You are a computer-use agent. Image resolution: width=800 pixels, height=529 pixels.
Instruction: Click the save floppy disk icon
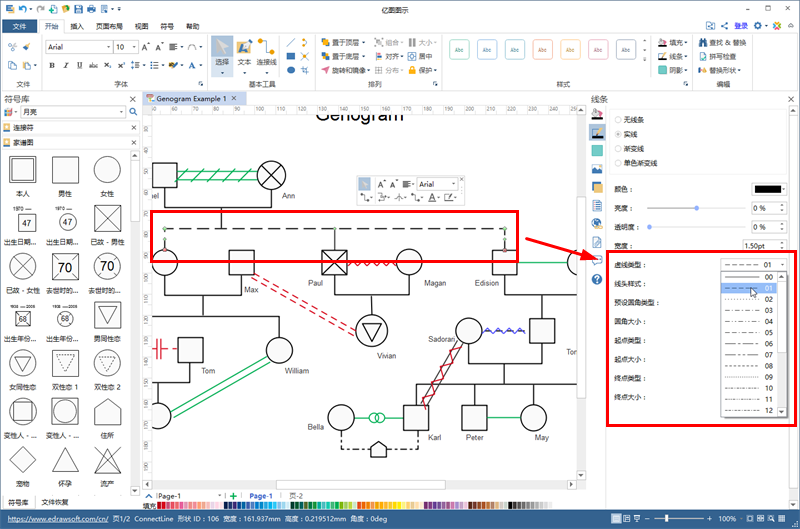click(x=79, y=9)
